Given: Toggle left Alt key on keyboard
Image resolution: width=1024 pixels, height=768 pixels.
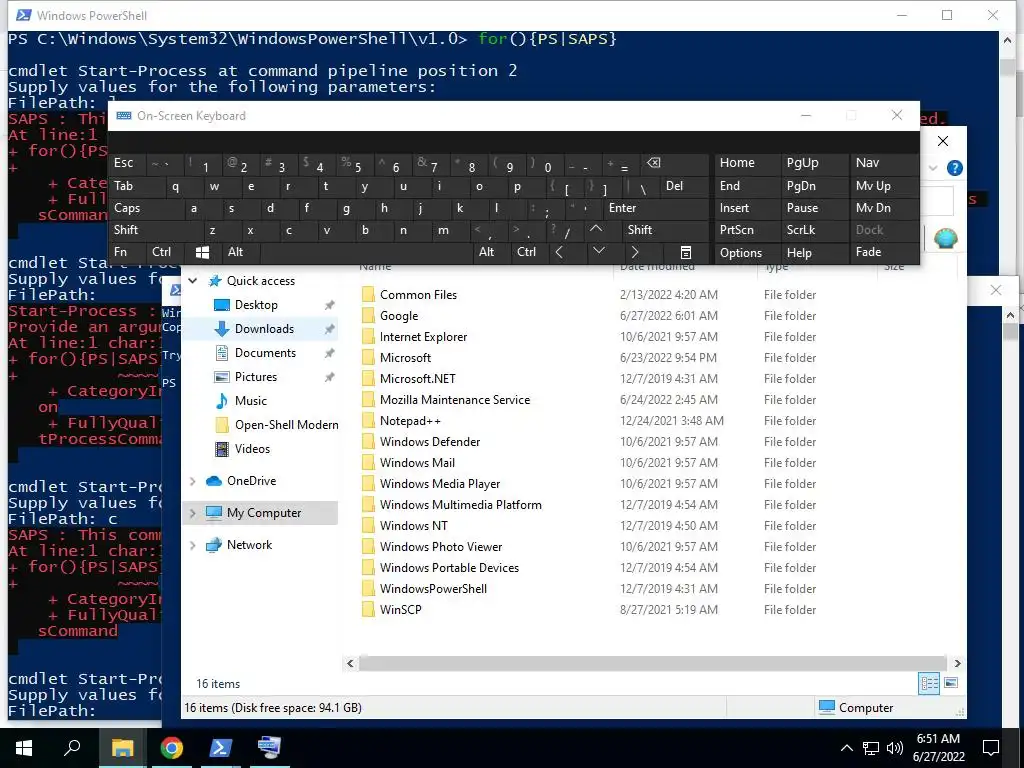Looking at the screenshot, I should pyautogui.click(x=240, y=251).
